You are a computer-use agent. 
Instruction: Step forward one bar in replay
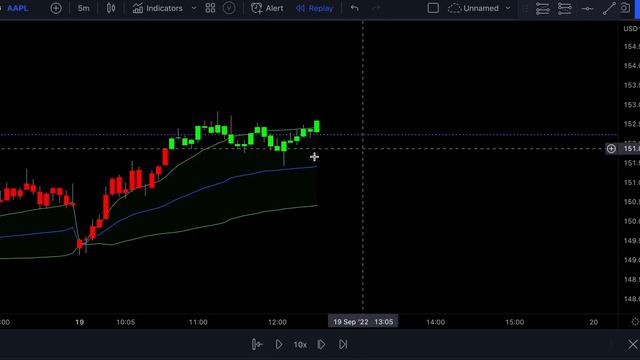click(x=321, y=344)
